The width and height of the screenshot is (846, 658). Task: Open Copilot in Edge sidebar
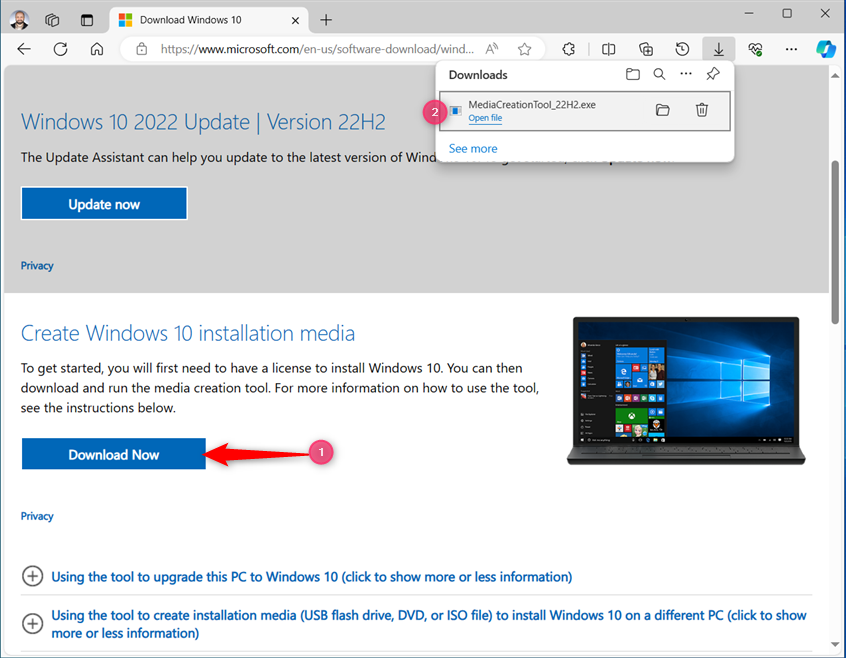coord(826,49)
